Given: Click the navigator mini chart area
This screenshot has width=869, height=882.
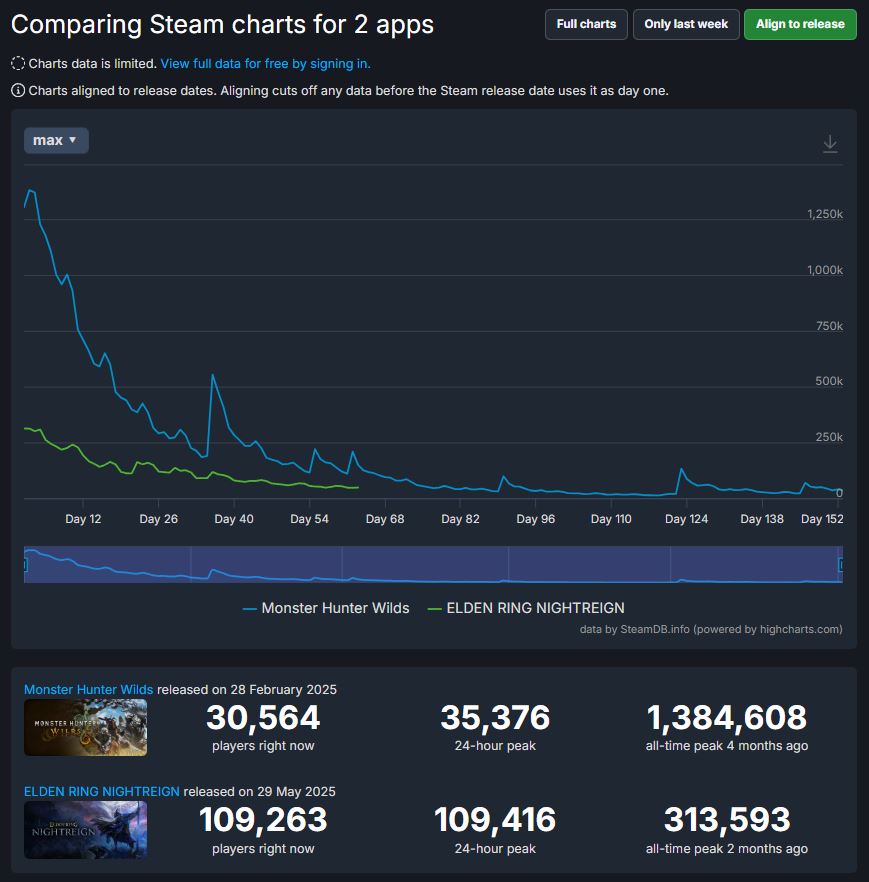Looking at the screenshot, I should coord(430,565).
